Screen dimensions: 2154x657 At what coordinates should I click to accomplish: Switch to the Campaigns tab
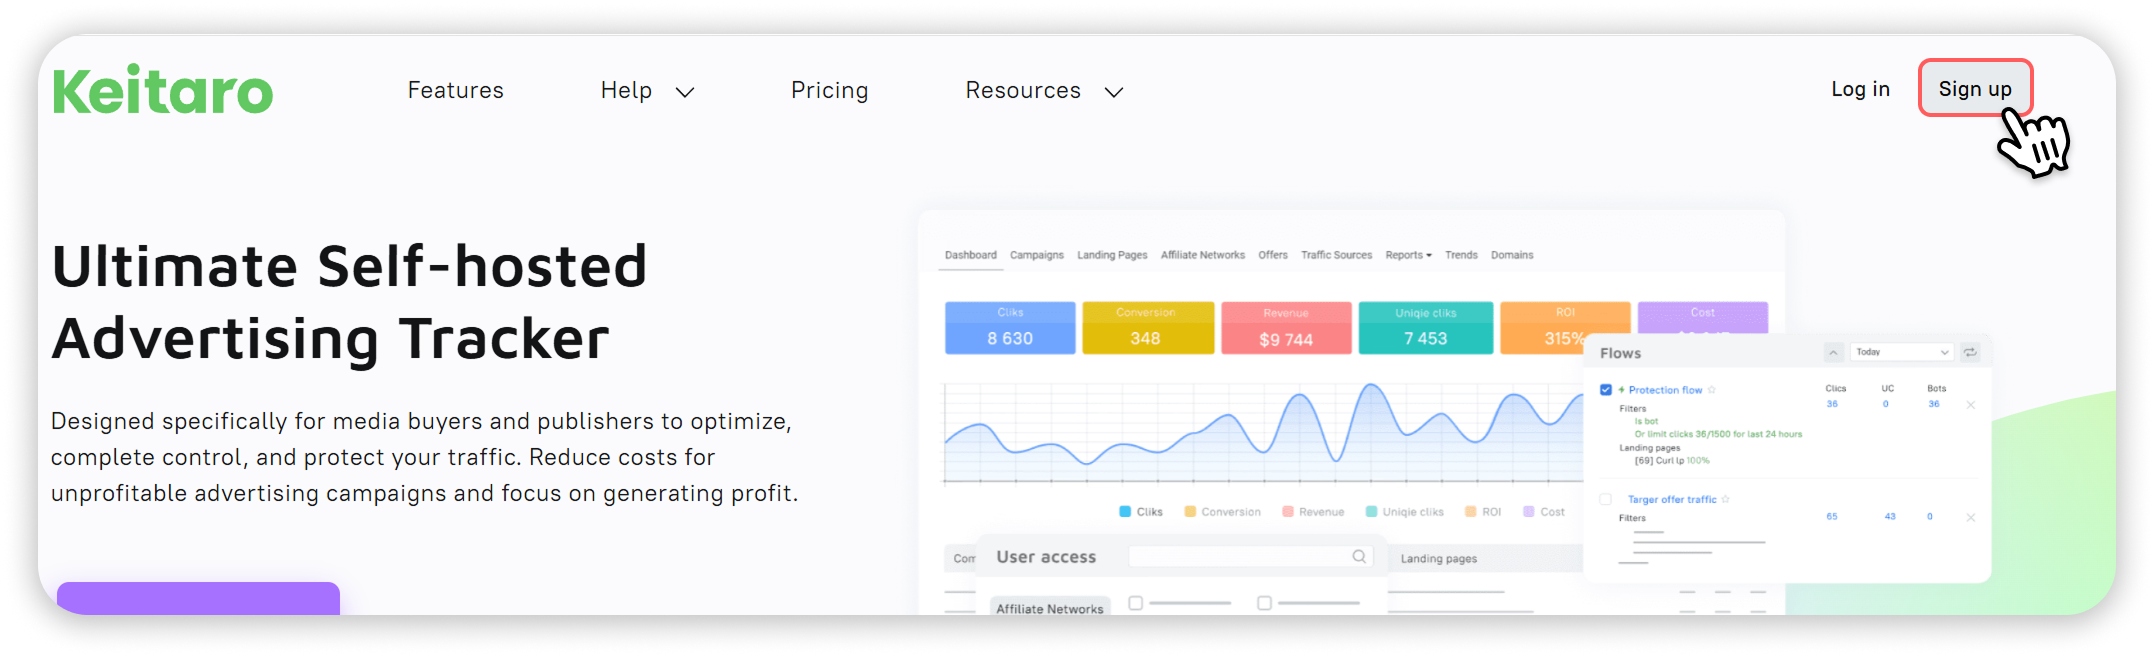(x=1037, y=255)
